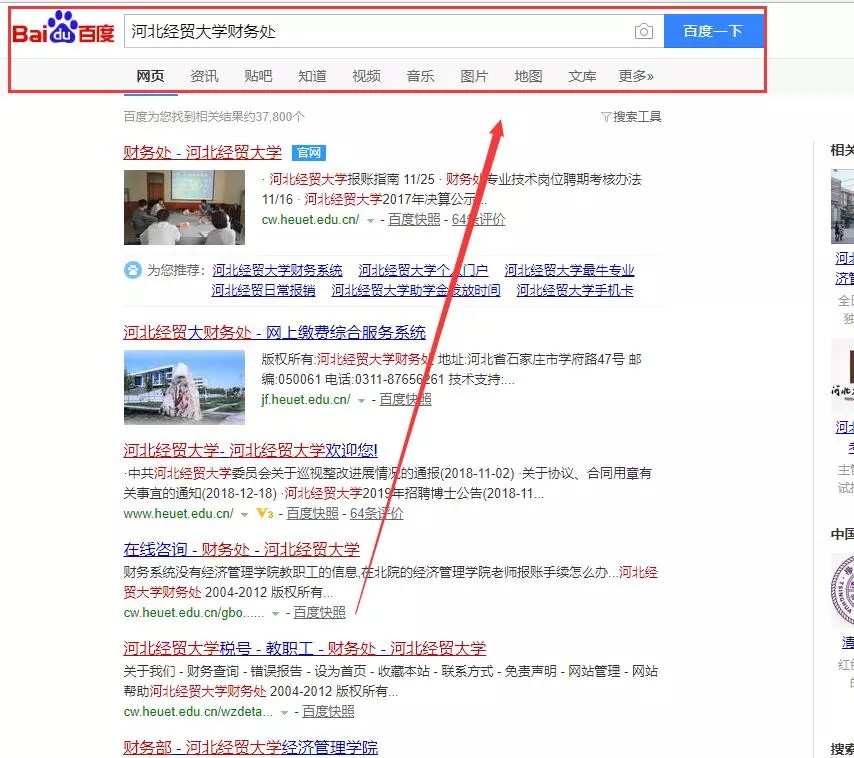Click the V3 credibility badge
The image size is (854, 758).
pos(265,513)
